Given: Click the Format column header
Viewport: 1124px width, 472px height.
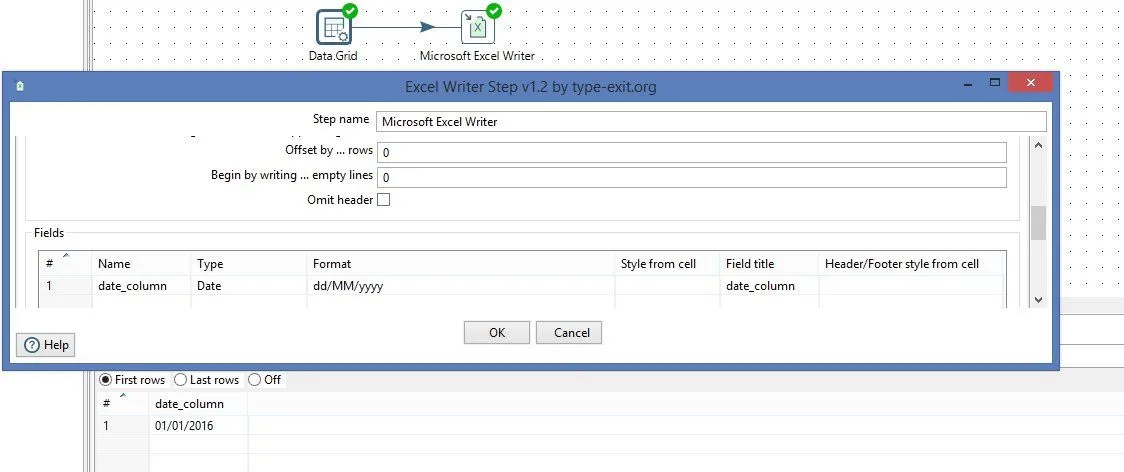Looking at the screenshot, I should (461, 263).
